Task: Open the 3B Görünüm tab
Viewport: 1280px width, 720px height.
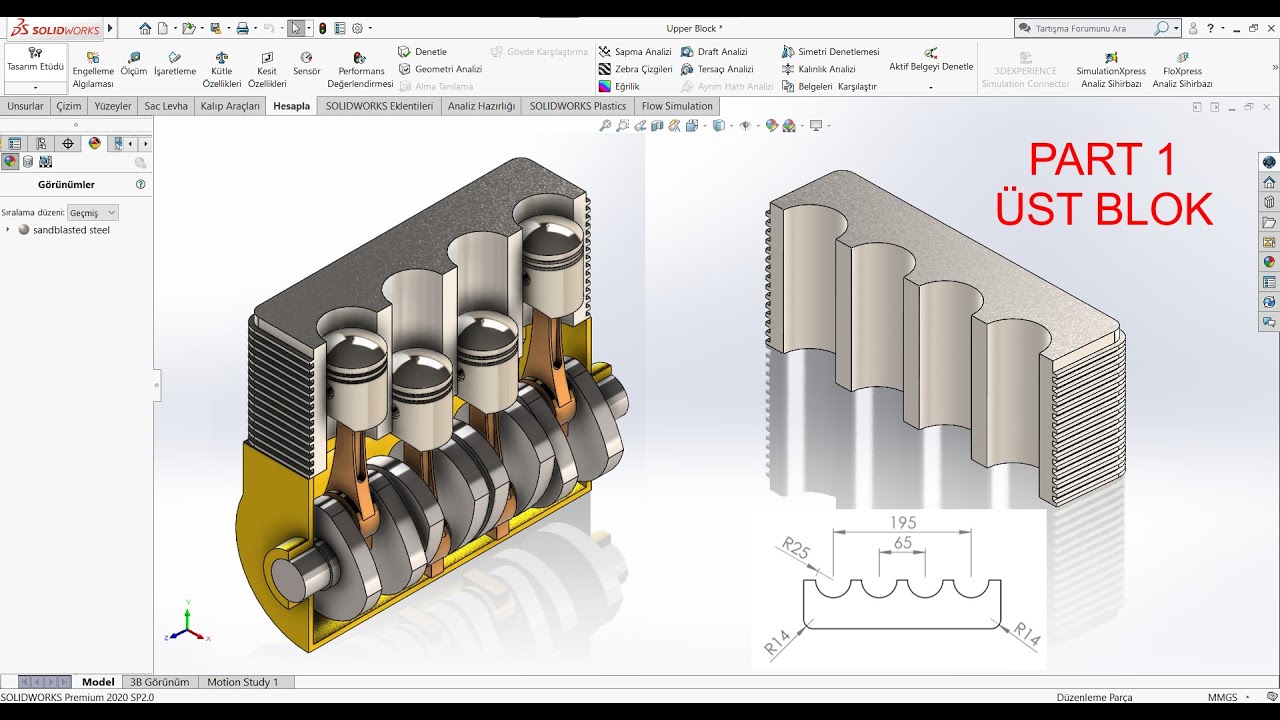Action: click(159, 682)
